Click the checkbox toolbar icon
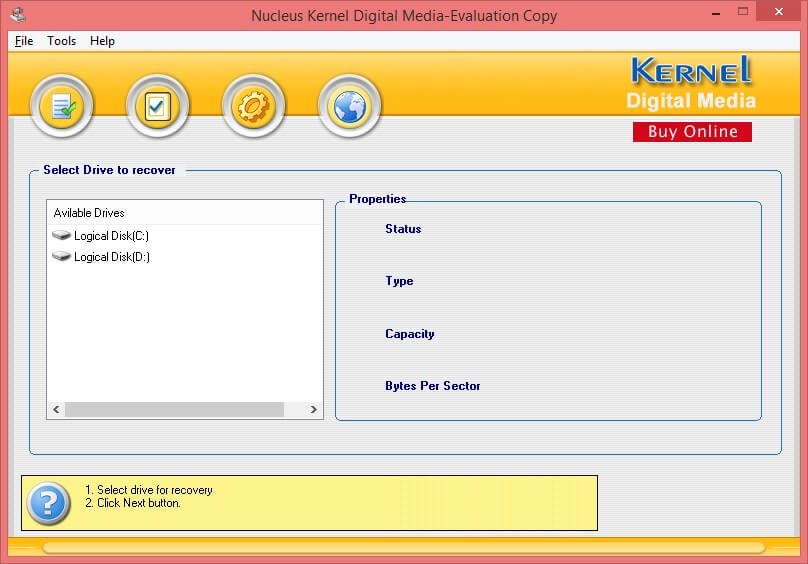 [158, 106]
